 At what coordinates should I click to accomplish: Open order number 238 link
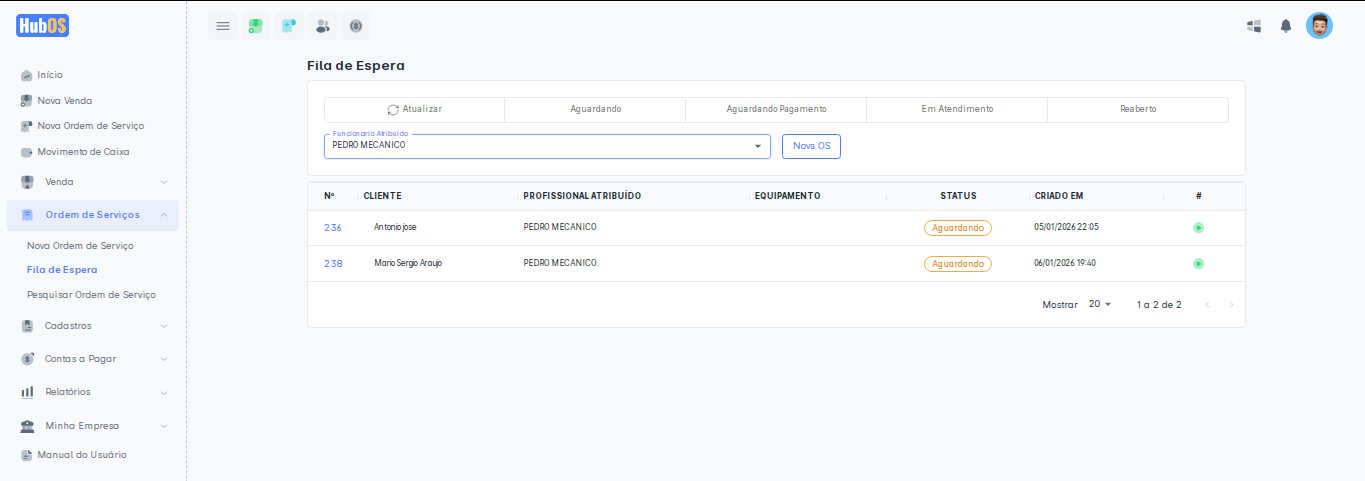click(x=333, y=264)
